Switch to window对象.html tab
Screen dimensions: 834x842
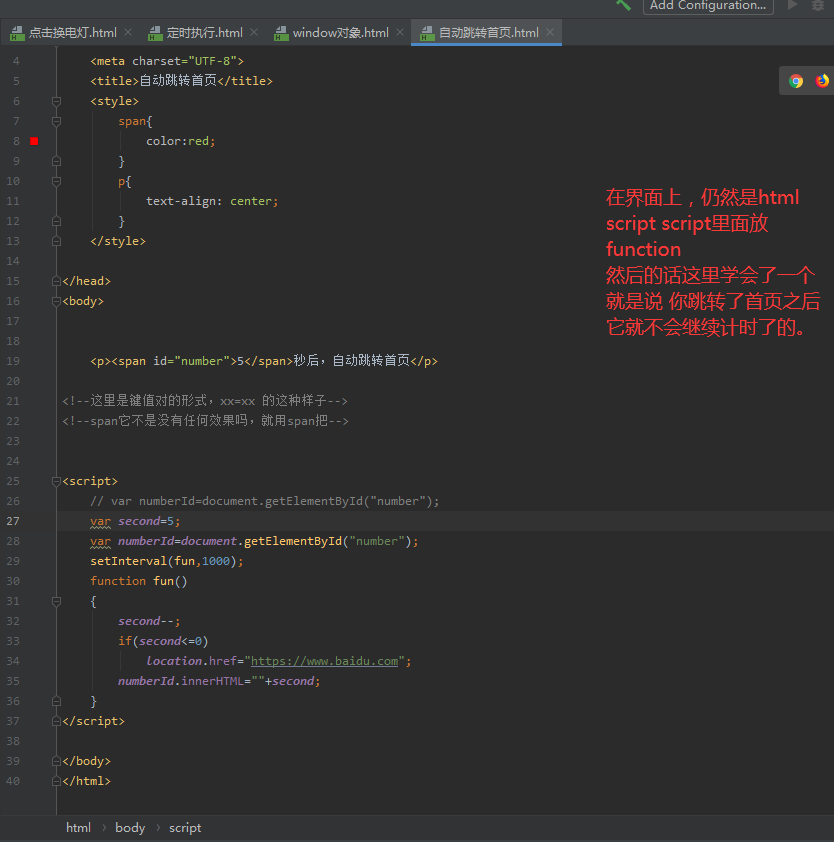(x=340, y=33)
